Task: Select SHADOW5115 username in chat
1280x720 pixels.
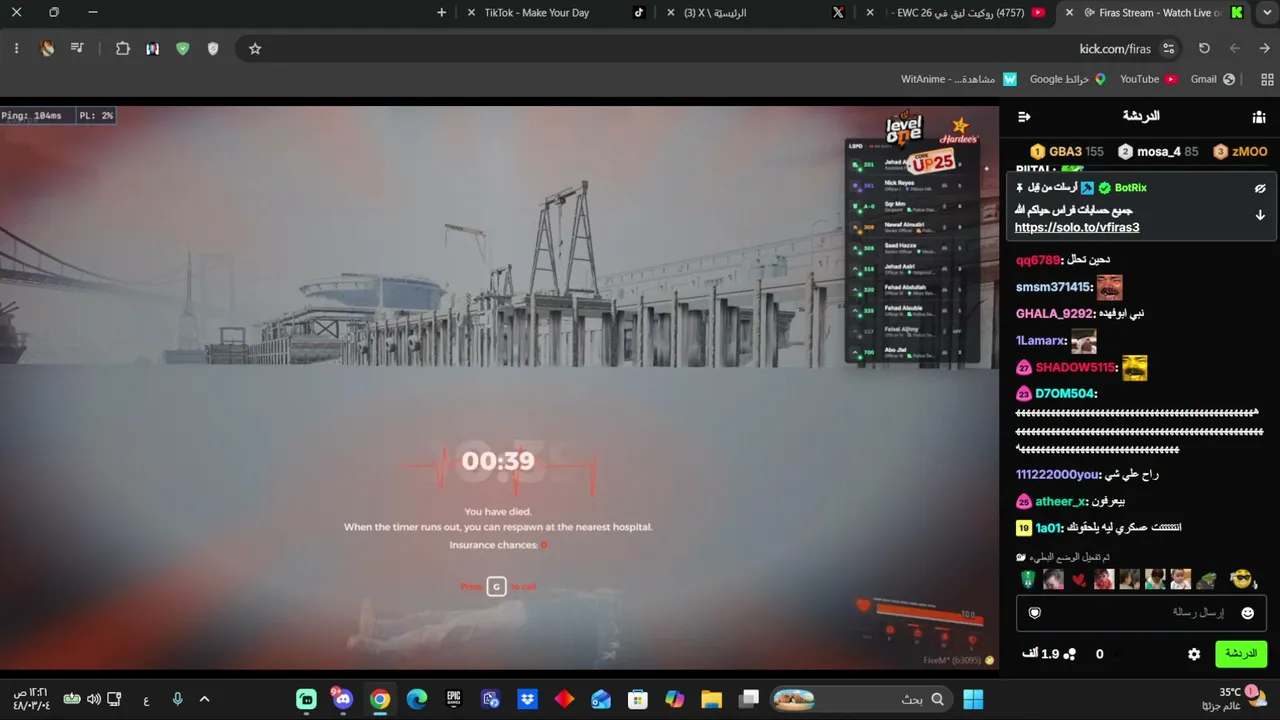Action: (x=1076, y=368)
